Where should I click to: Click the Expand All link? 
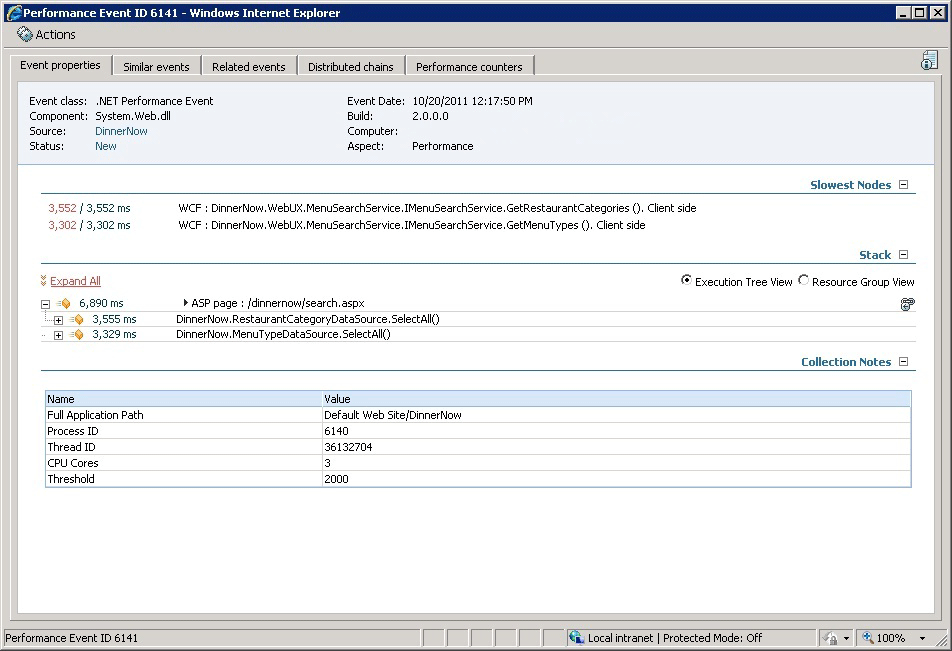(75, 281)
